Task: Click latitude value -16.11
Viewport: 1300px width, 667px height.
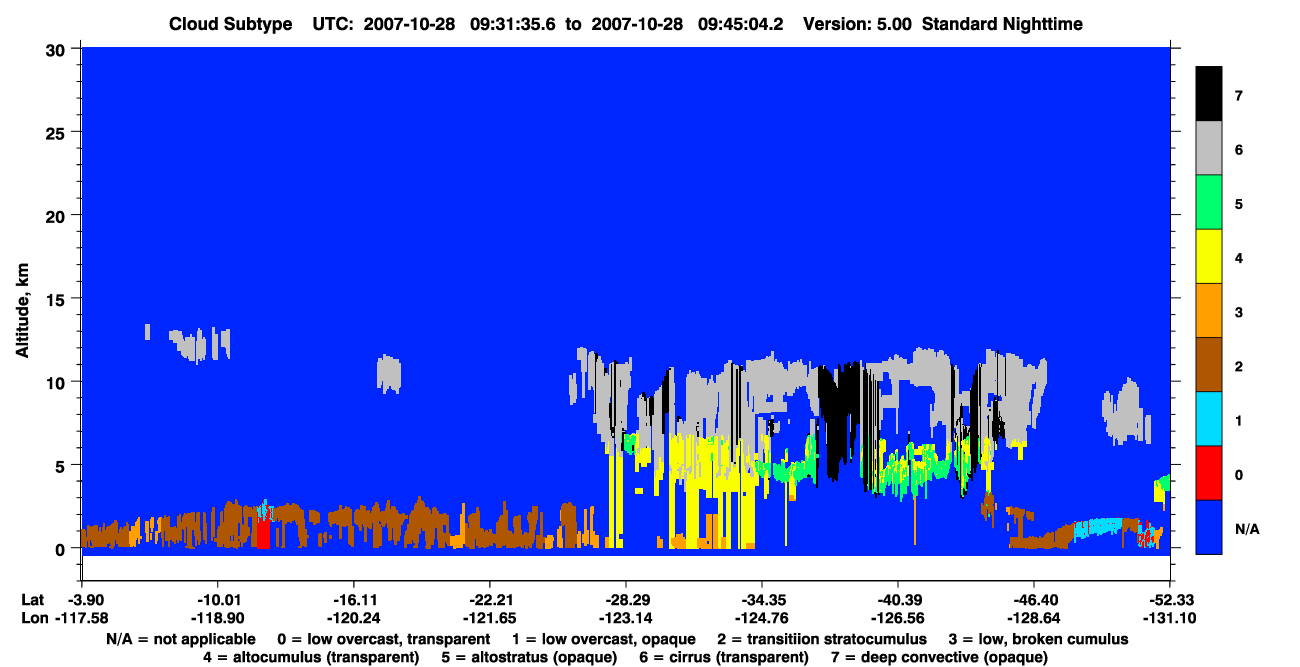Action: coord(353,599)
